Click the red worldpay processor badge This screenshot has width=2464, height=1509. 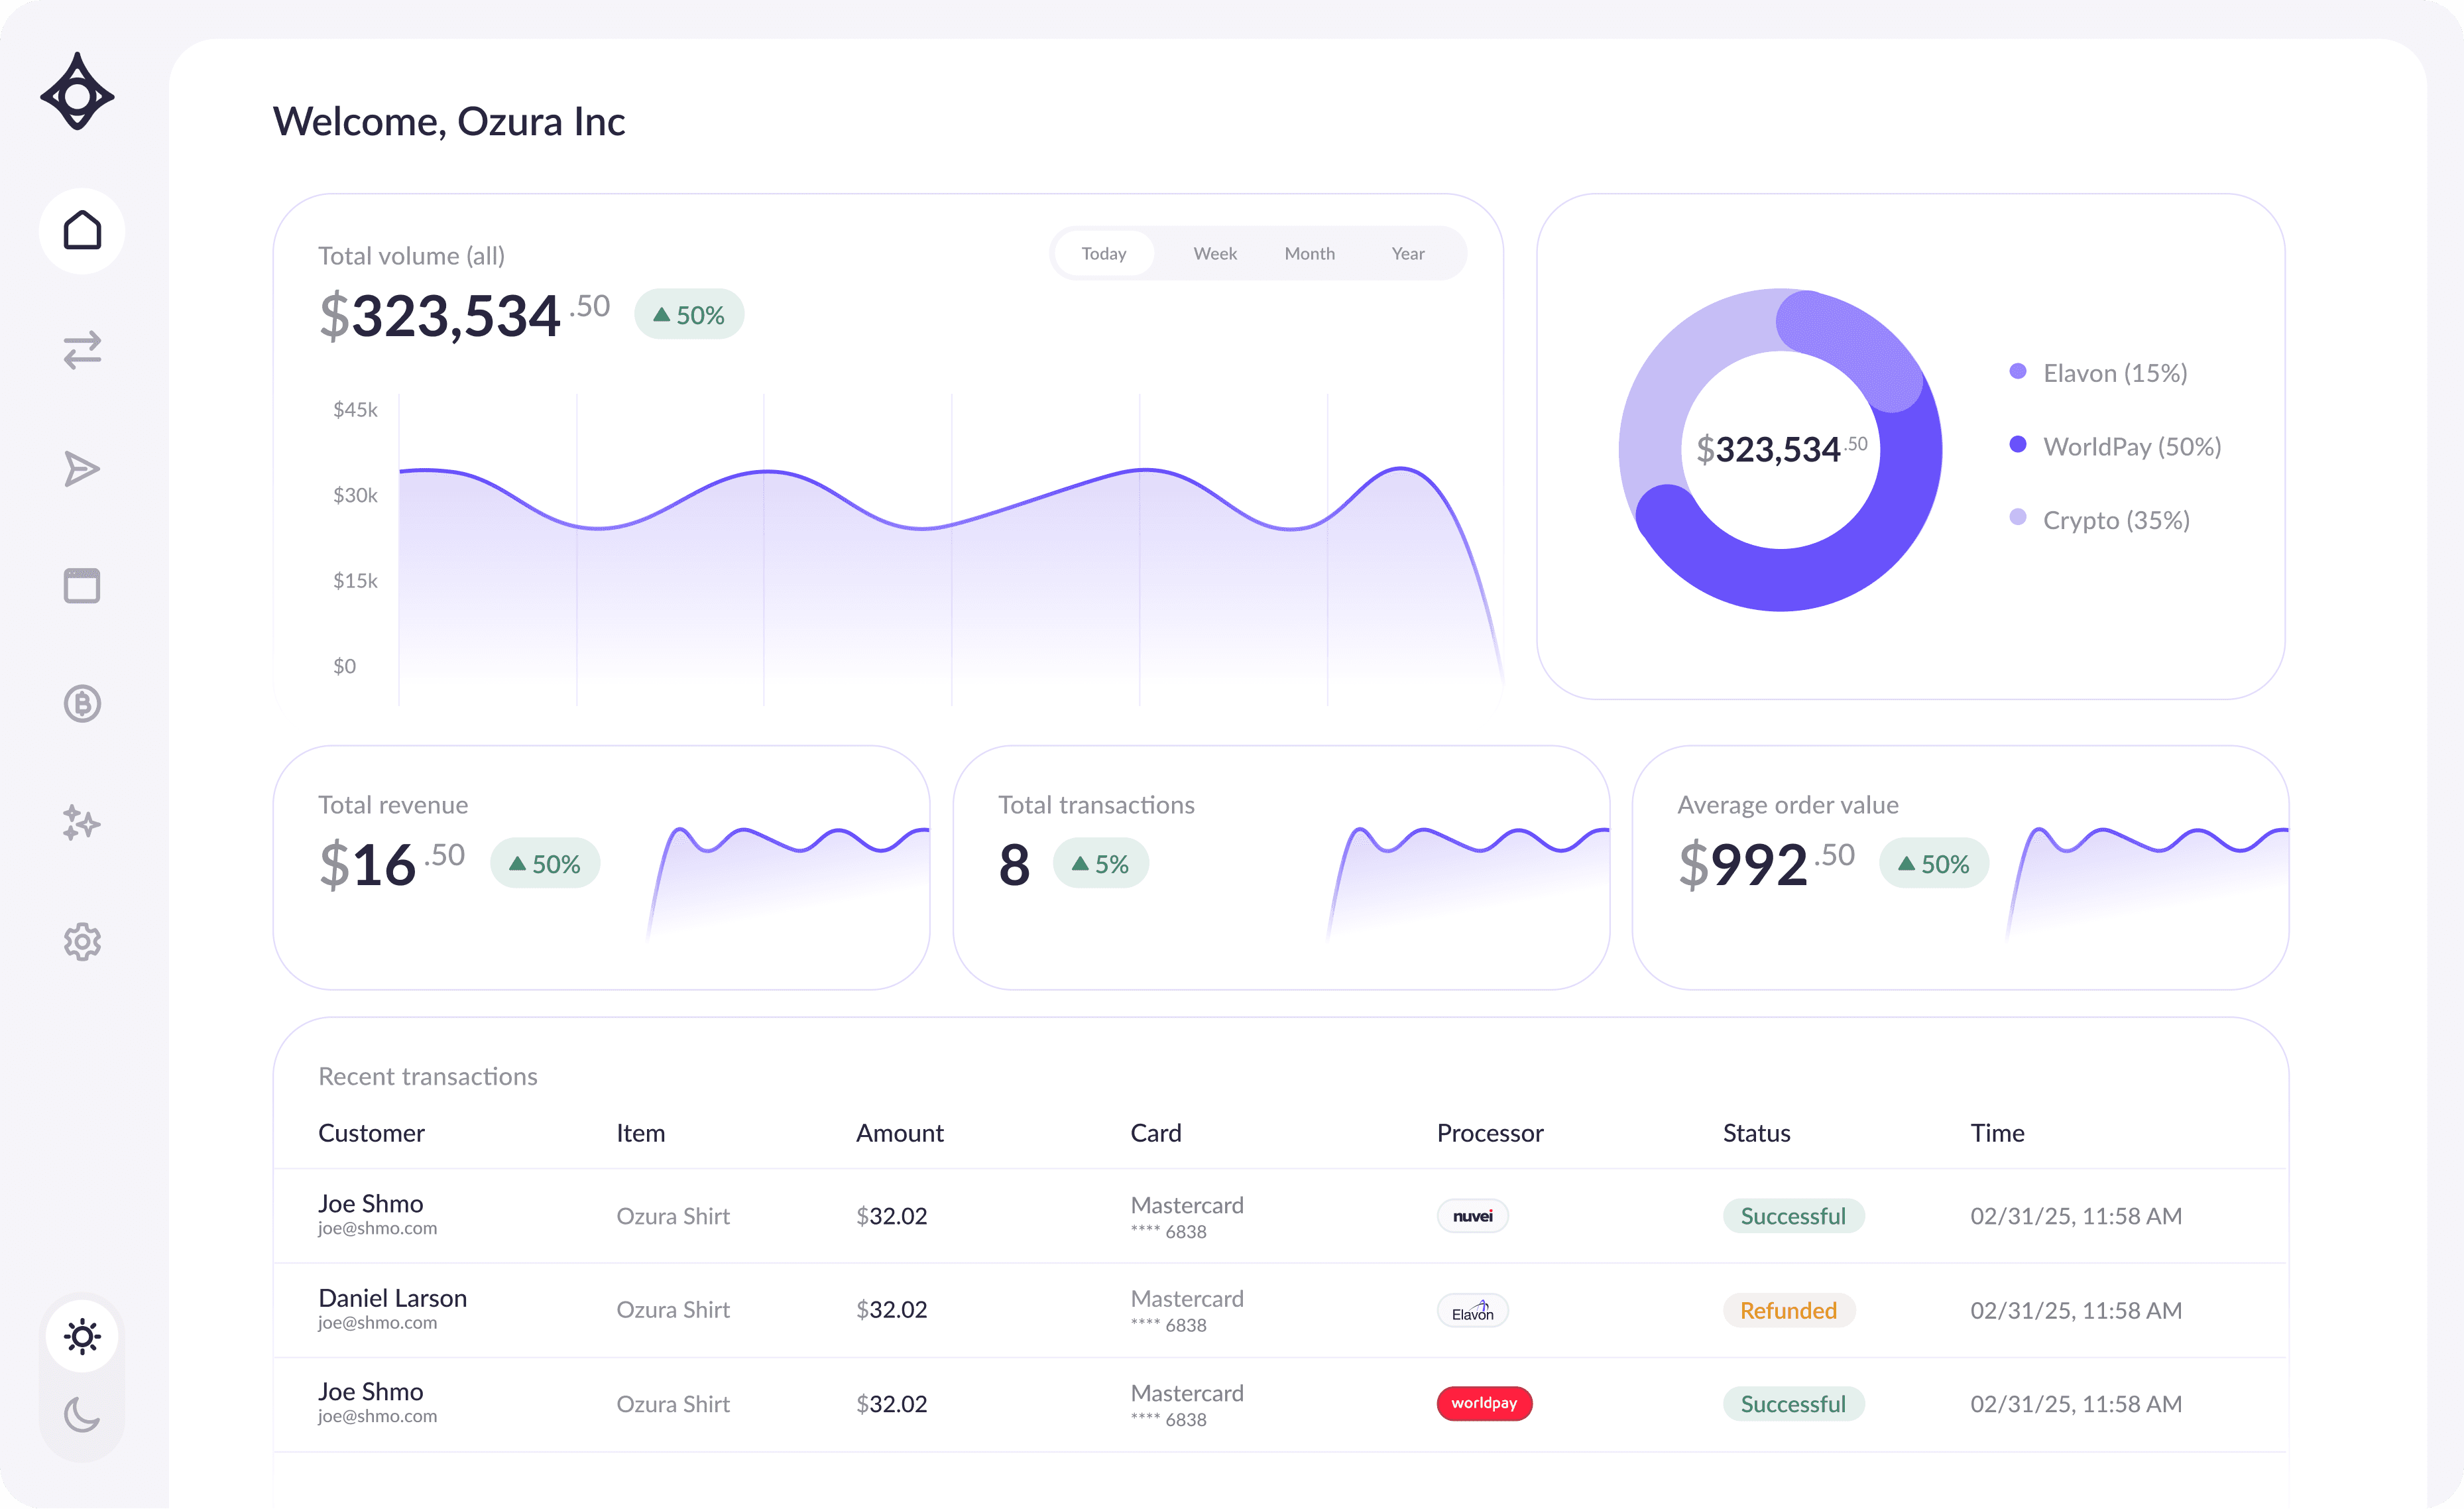(1484, 1403)
